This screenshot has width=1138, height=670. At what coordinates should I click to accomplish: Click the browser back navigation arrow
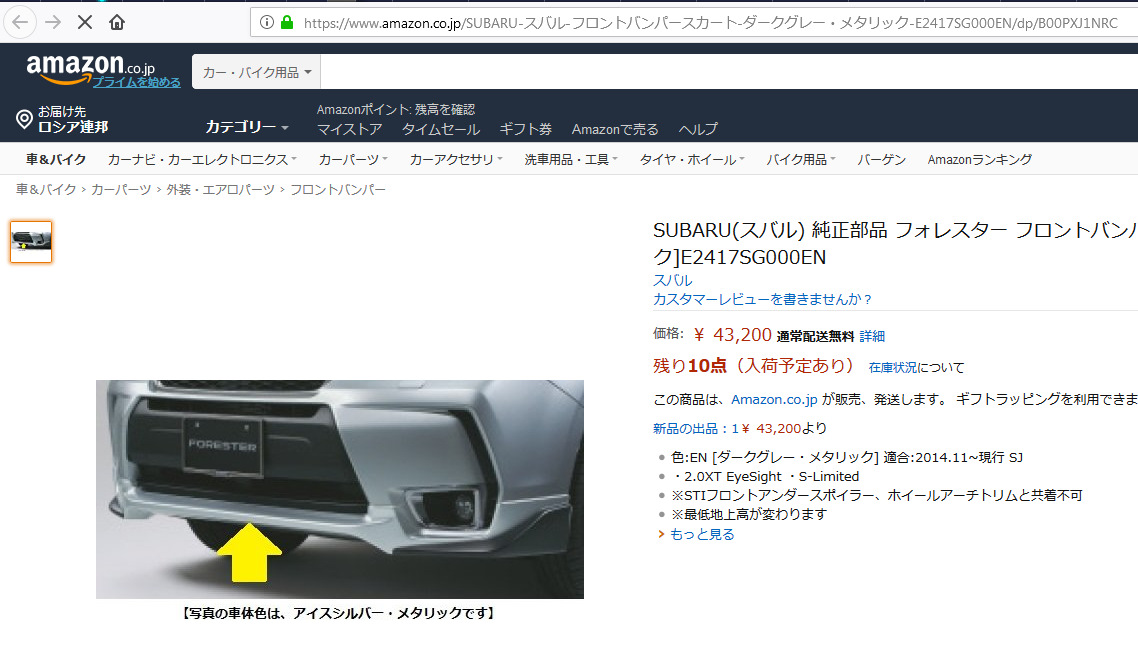[x=20, y=20]
